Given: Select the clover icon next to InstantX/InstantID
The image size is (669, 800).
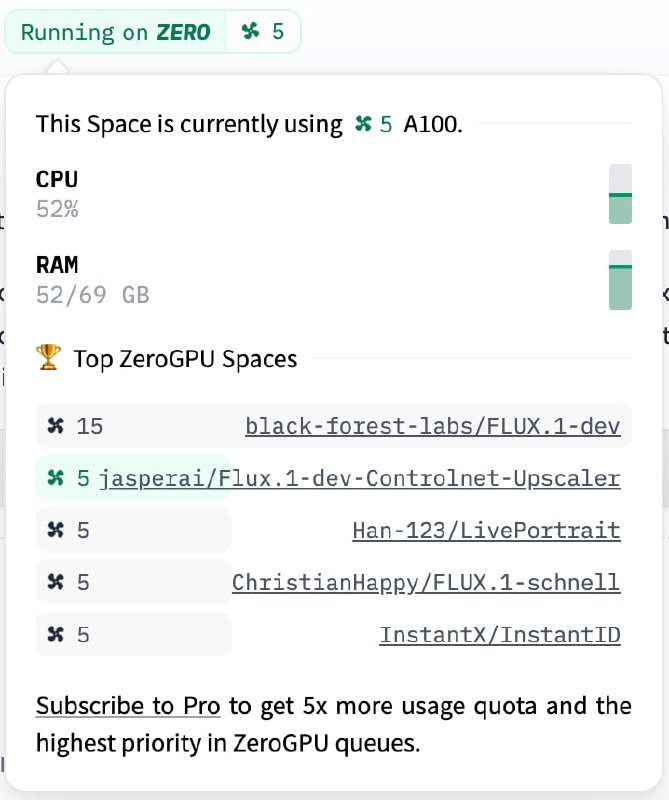Looking at the screenshot, I should [x=56, y=634].
